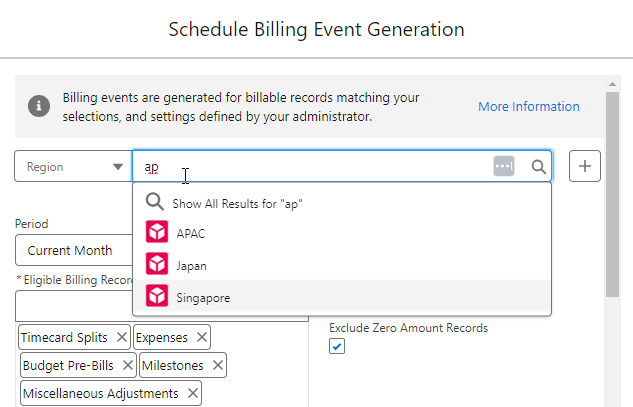Remove the Milestones pill

[217, 366]
